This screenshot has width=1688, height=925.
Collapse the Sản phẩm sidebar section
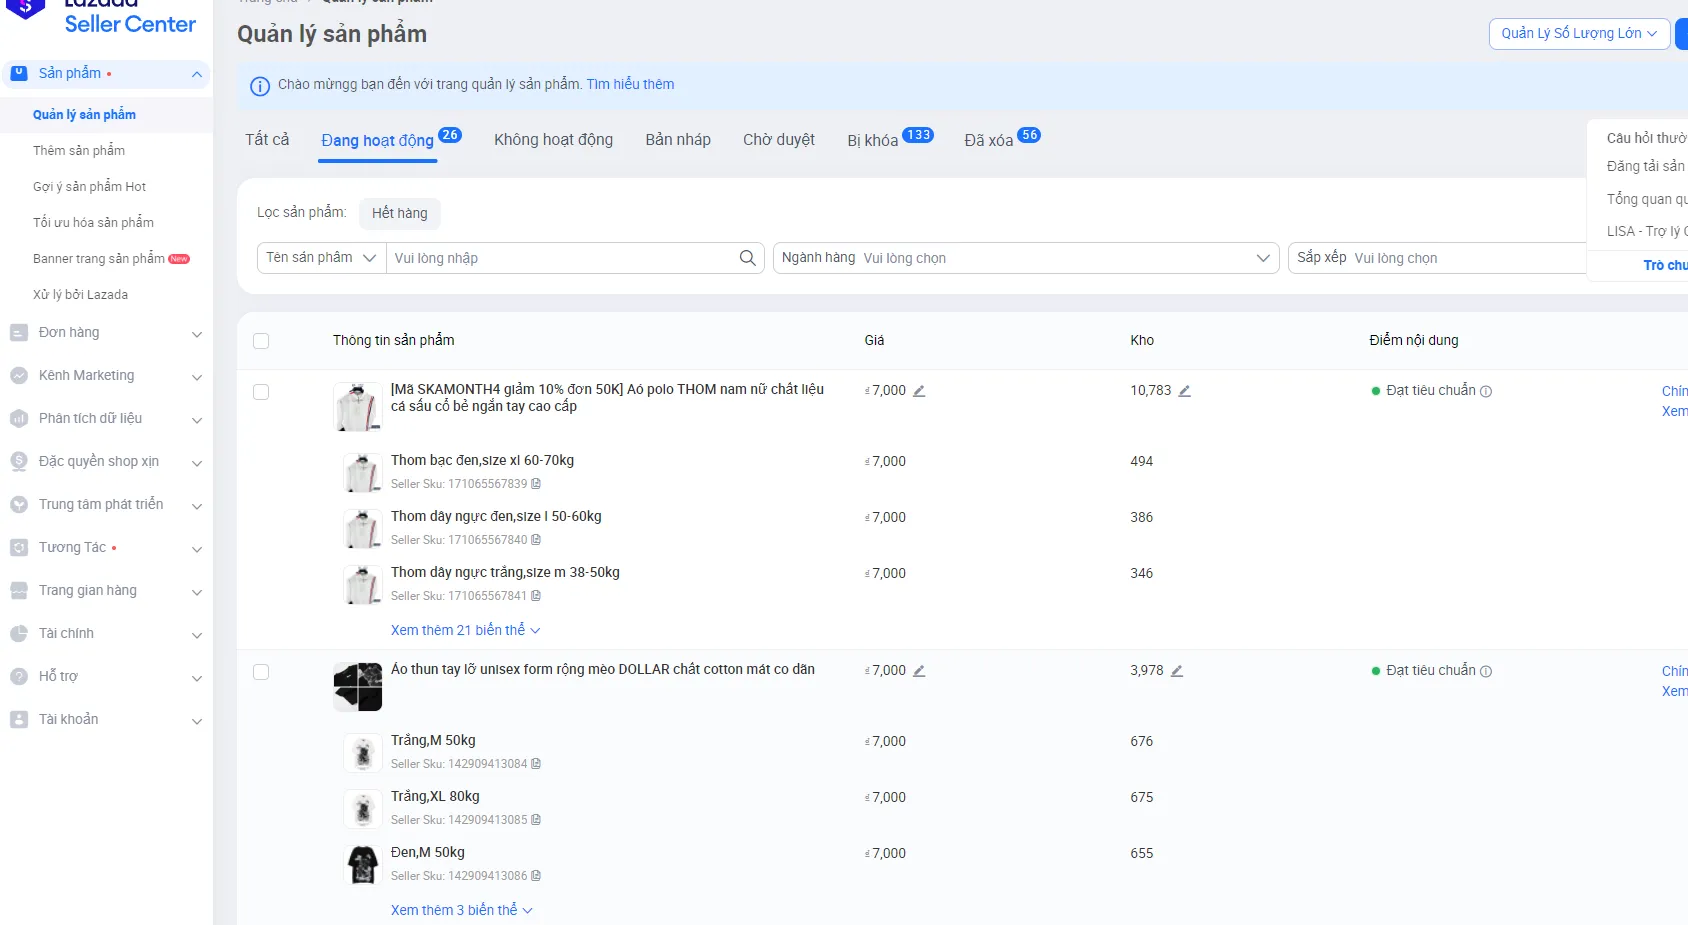click(x=197, y=74)
